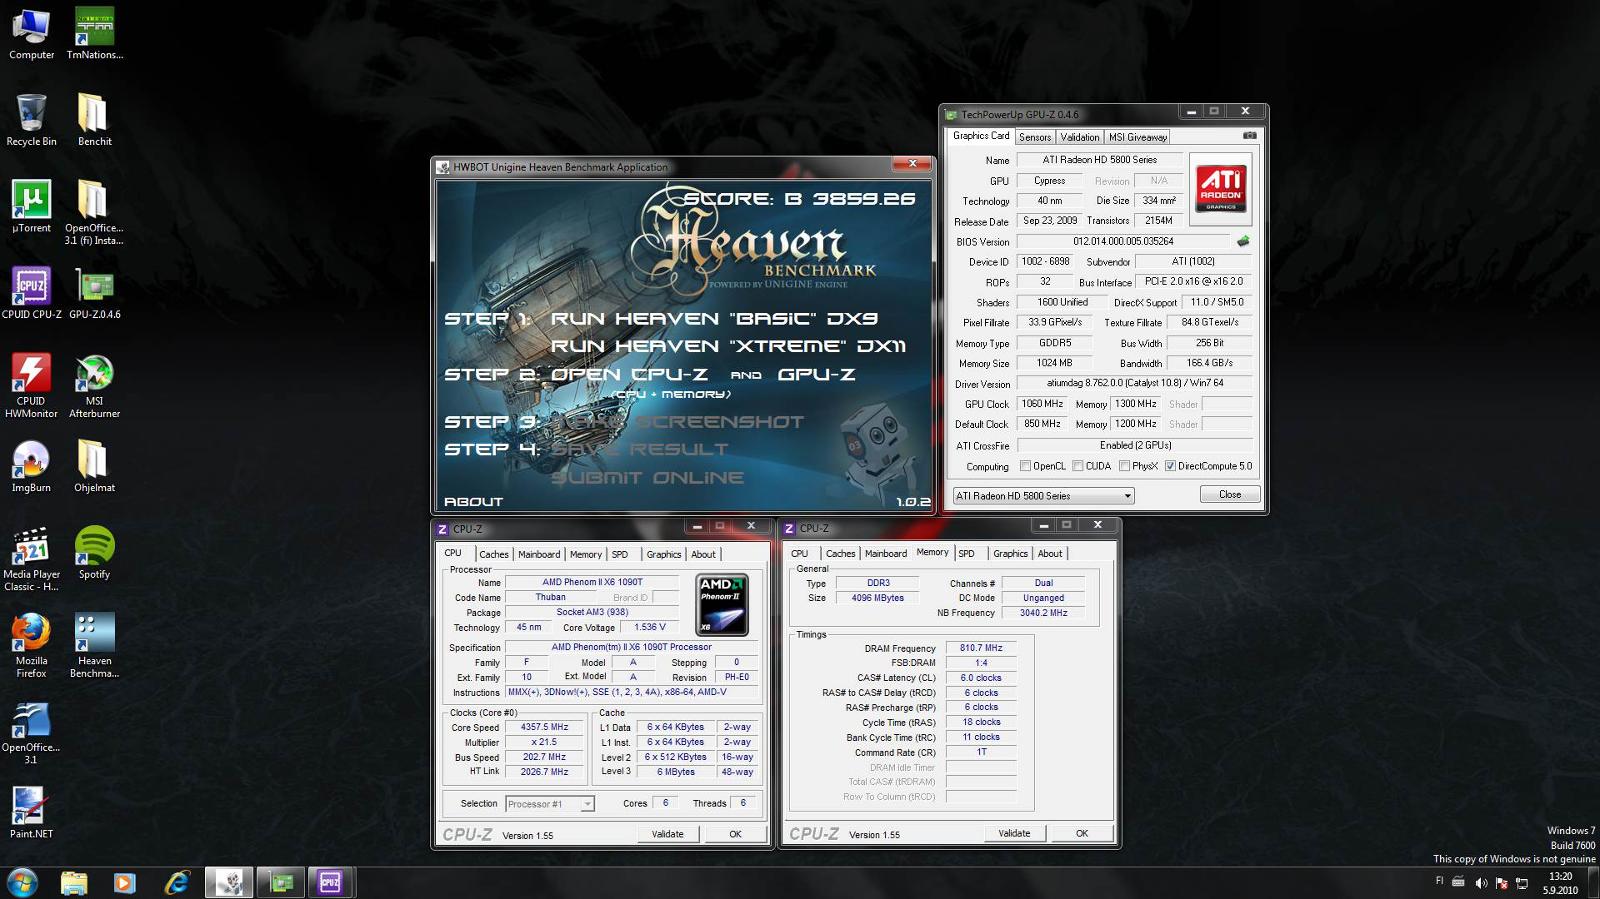Open OpenOffice 3.1 Install folder
The image size is (1600, 899).
[x=95, y=212]
